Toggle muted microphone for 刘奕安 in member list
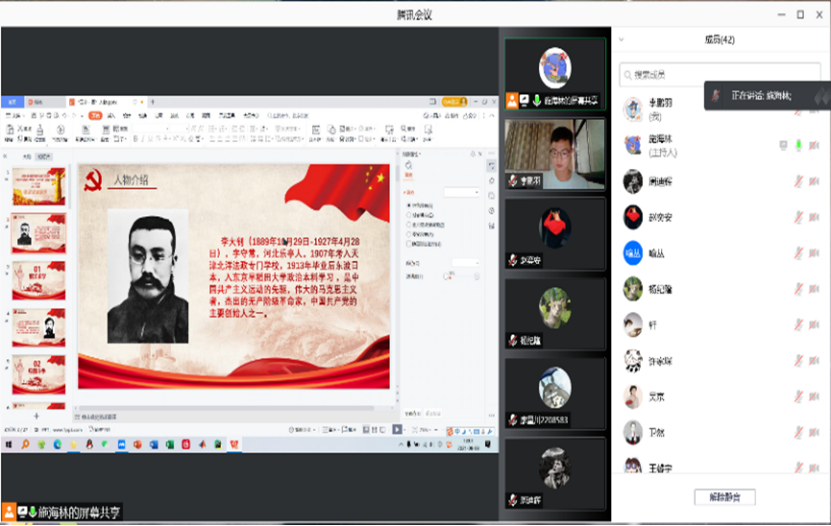The image size is (831, 526). (798, 216)
